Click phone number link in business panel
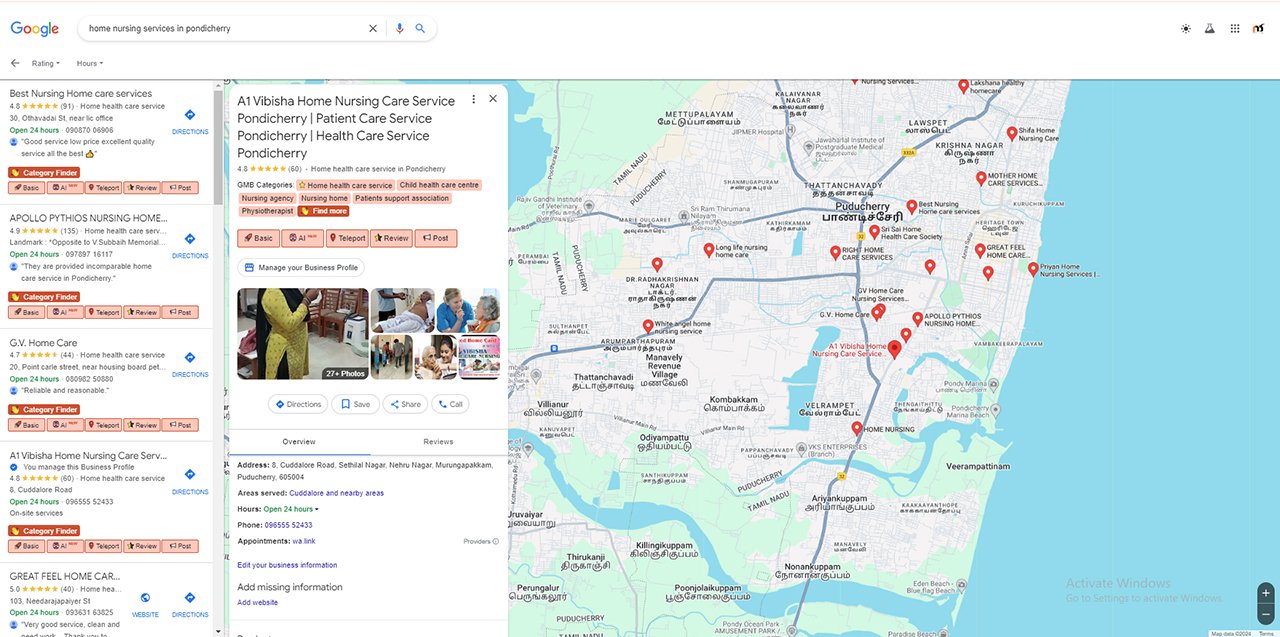1280x637 pixels. tap(289, 525)
